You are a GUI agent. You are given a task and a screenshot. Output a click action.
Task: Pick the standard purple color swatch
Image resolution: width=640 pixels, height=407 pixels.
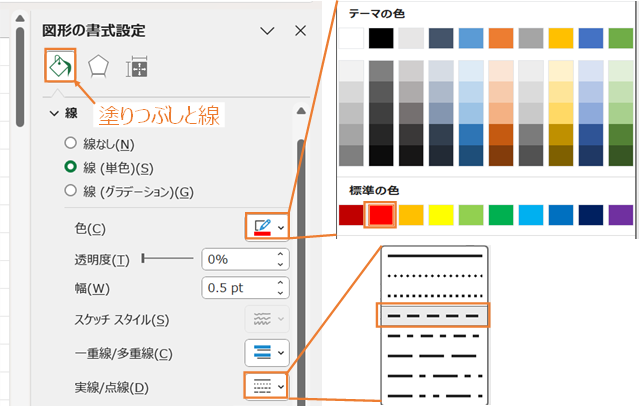tap(621, 215)
